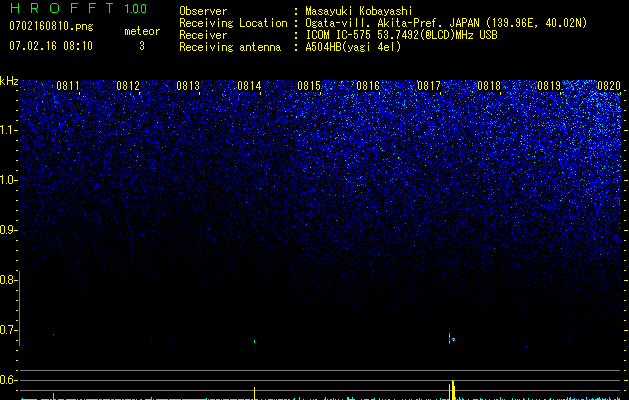Click the 1.0 kHz axis label
This screenshot has width=629, height=400.
click(8, 180)
